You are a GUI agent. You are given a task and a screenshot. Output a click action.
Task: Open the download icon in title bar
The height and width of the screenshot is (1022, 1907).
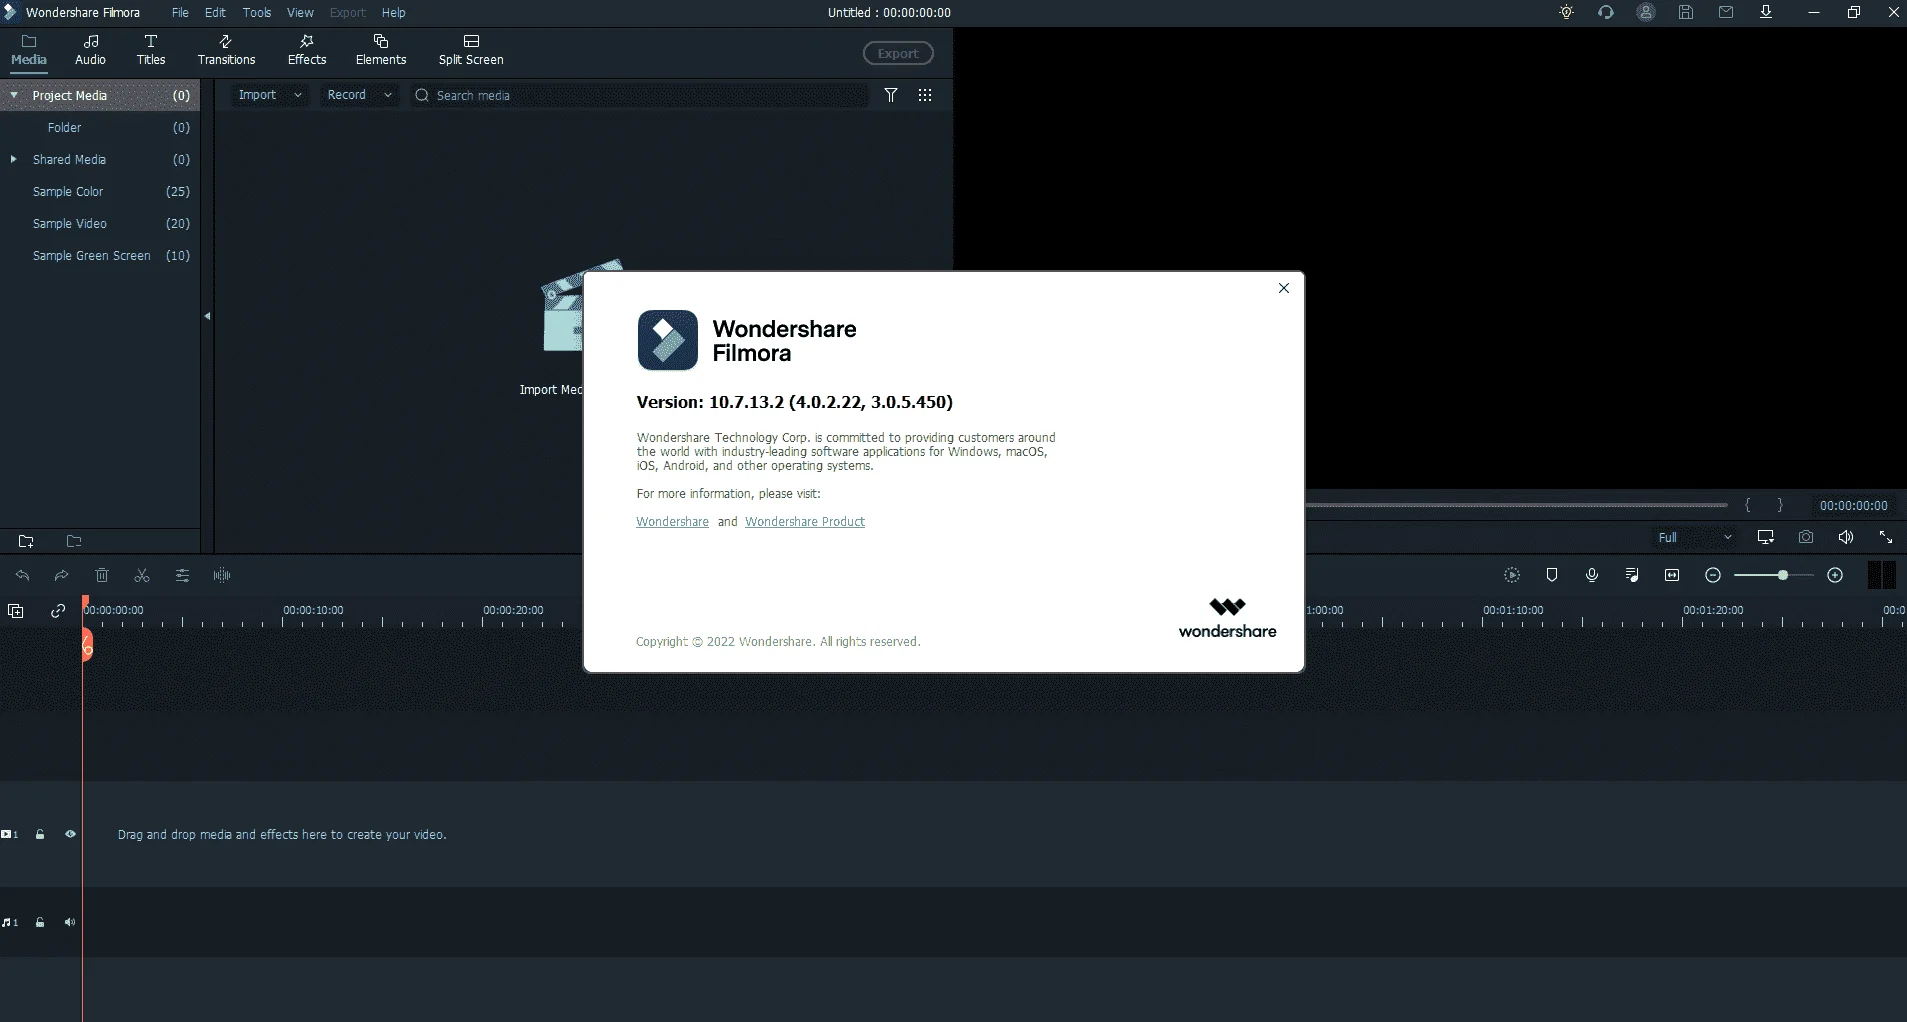[x=1766, y=13]
